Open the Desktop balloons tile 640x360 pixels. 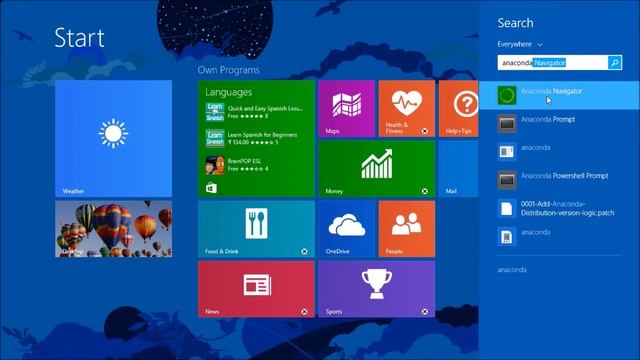pyautogui.click(x=113, y=229)
